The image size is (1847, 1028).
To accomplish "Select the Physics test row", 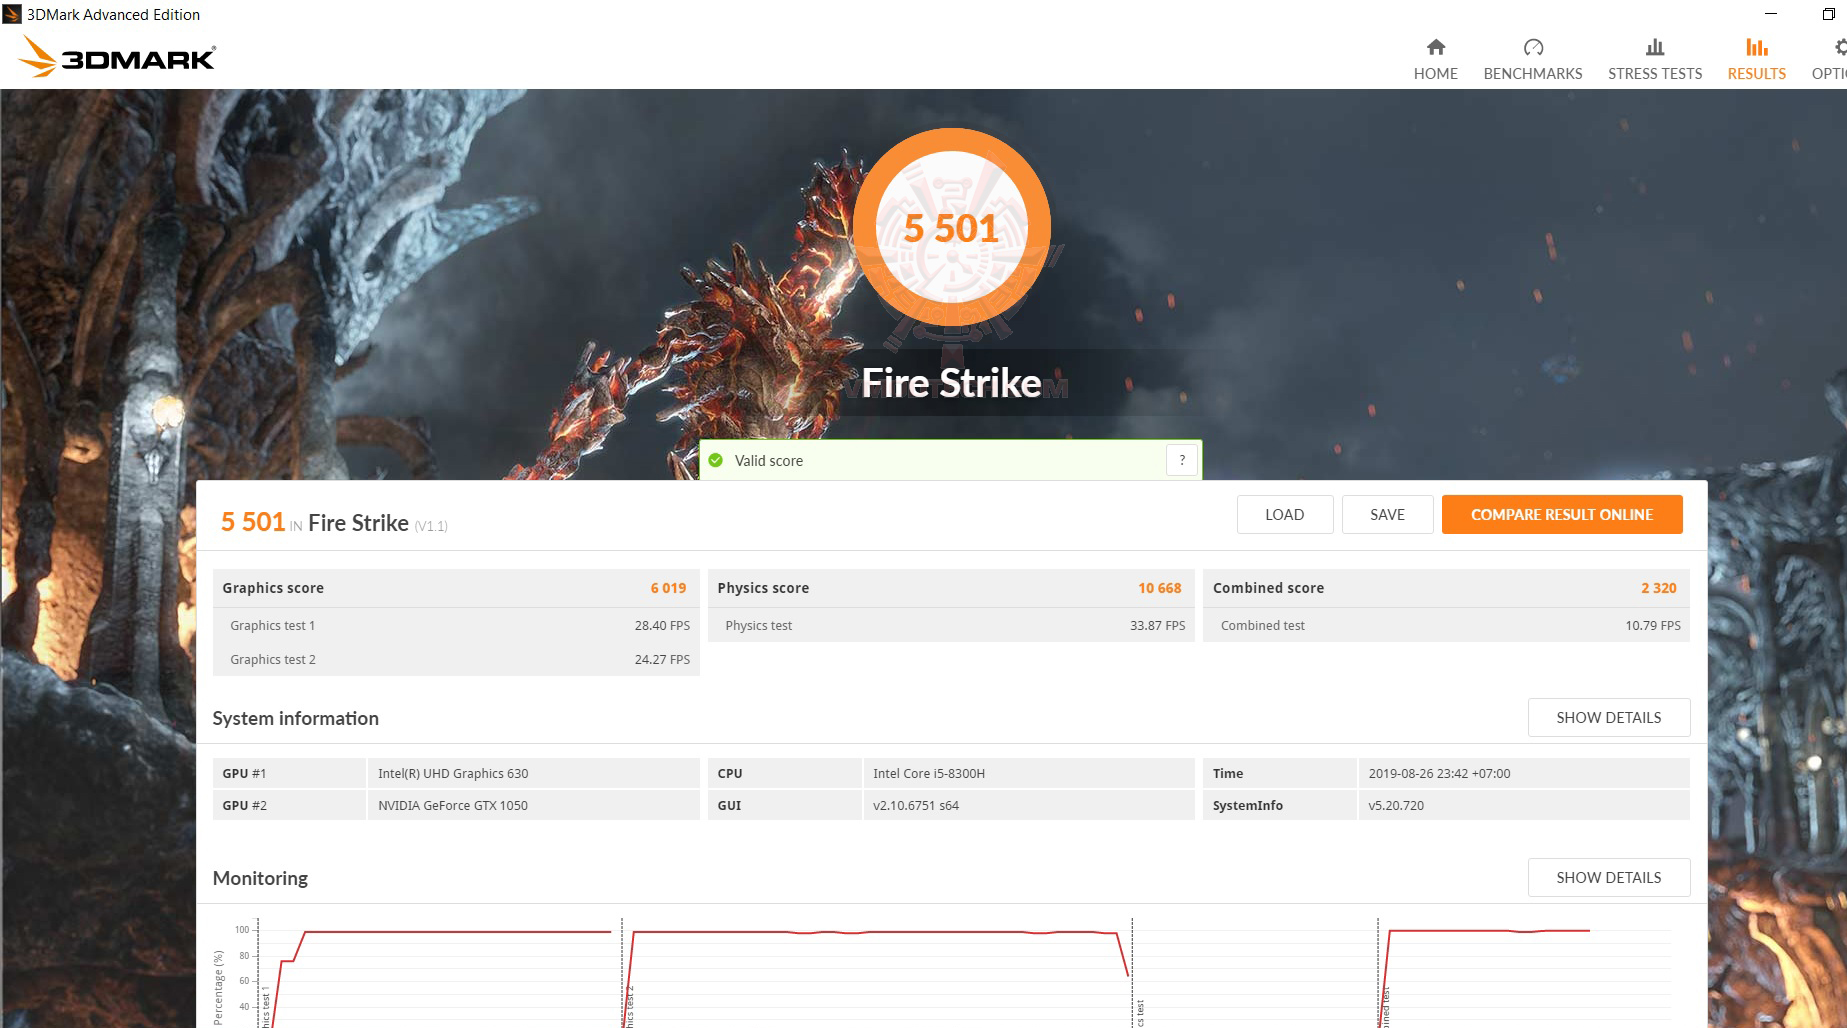I will (951, 625).
